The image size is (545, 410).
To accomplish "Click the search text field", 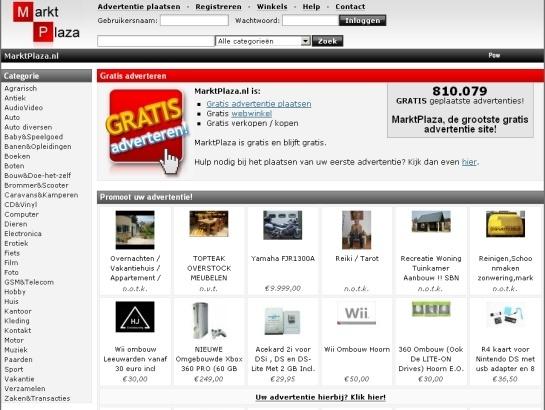I will pyautogui.click(x=156, y=41).
